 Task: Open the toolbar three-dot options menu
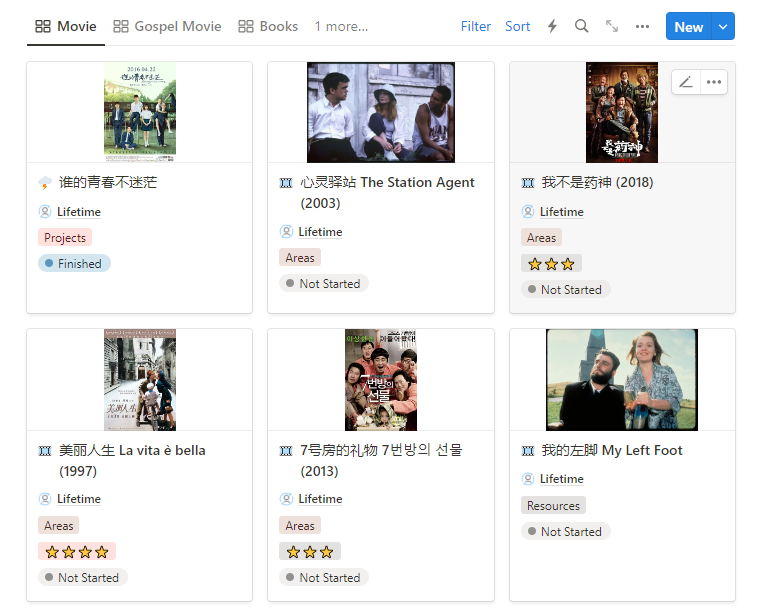[642, 27]
